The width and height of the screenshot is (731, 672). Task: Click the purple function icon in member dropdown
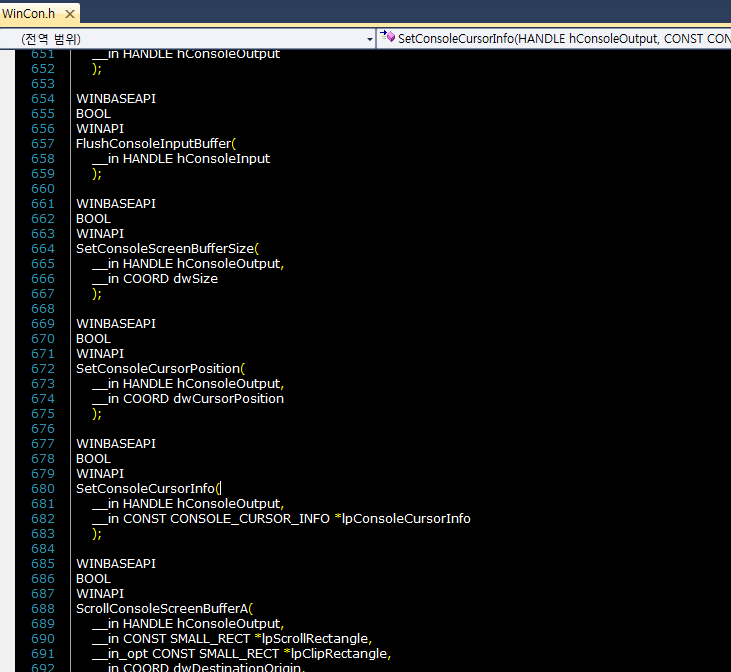click(x=388, y=38)
